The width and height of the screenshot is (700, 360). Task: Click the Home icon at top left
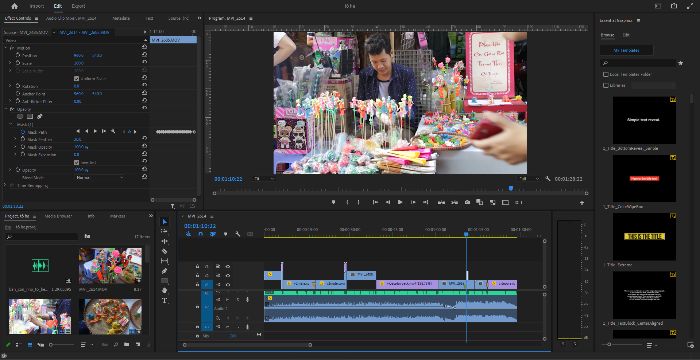14,6
